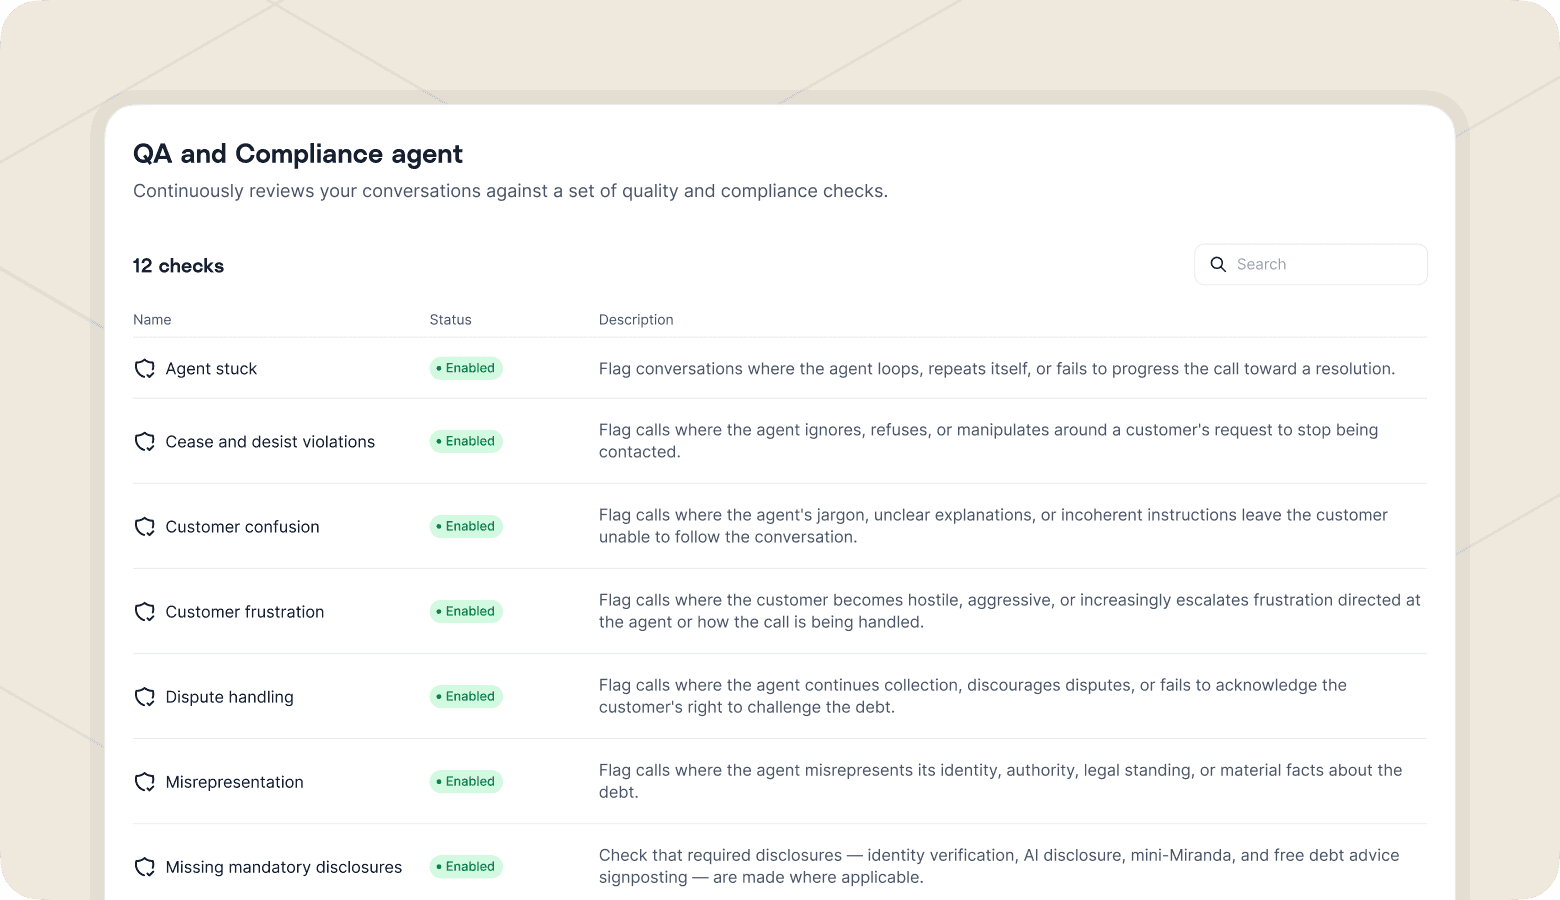The height and width of the screenshot is (900, 1560).
Task: Click the shield icon beside Dispute handling
Action: point(145,697)
